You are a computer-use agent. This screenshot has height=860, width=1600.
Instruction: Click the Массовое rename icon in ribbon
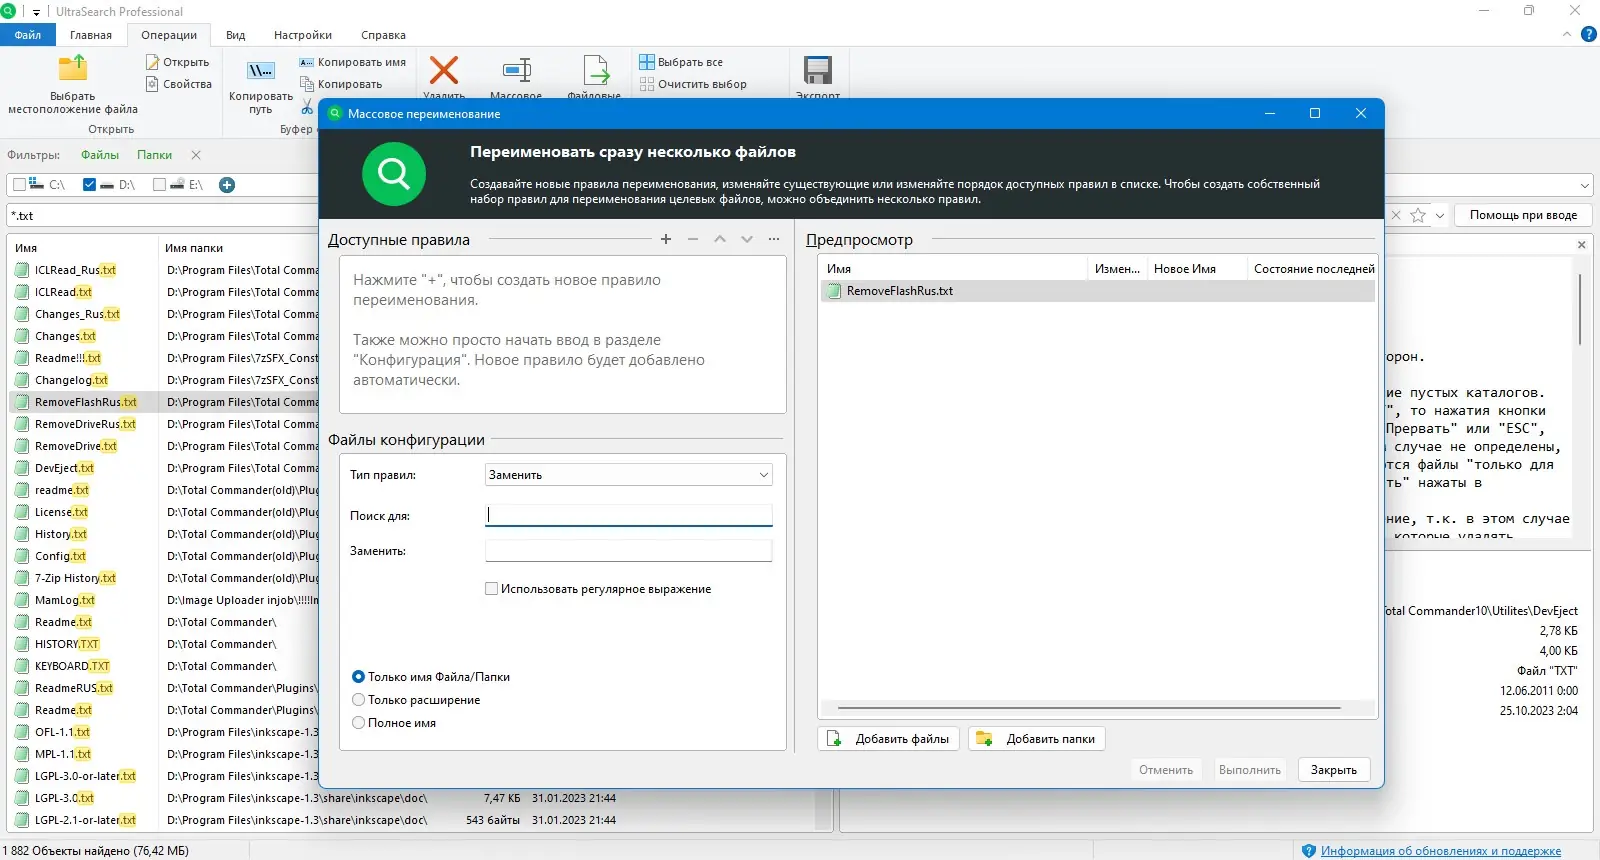pos(516,71)
